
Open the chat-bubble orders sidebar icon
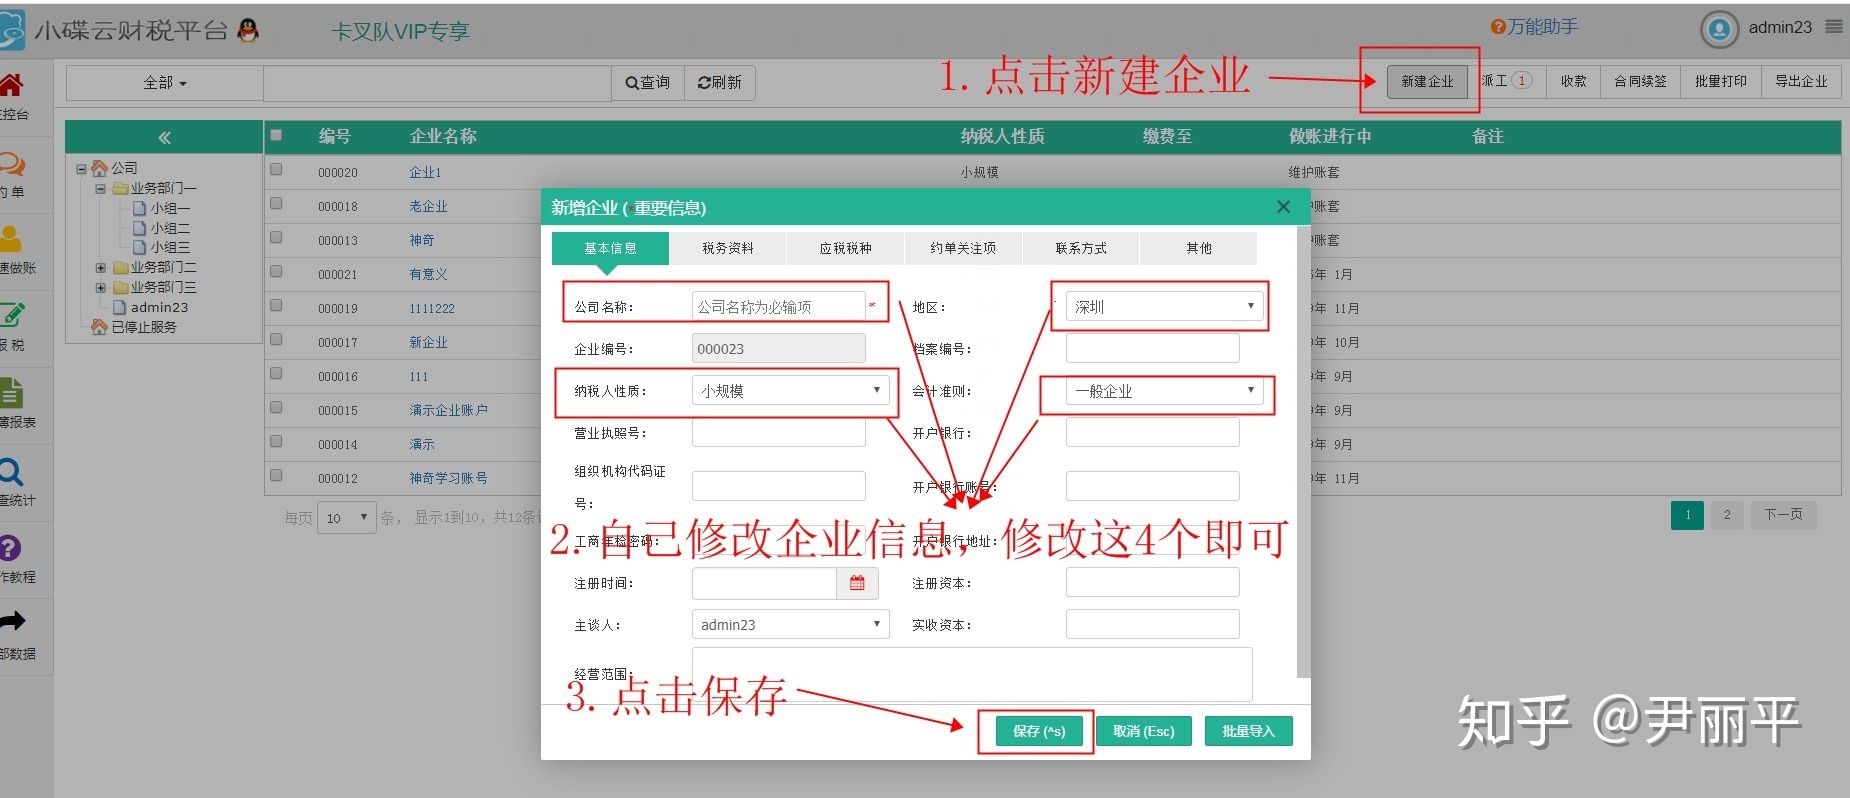11,163
